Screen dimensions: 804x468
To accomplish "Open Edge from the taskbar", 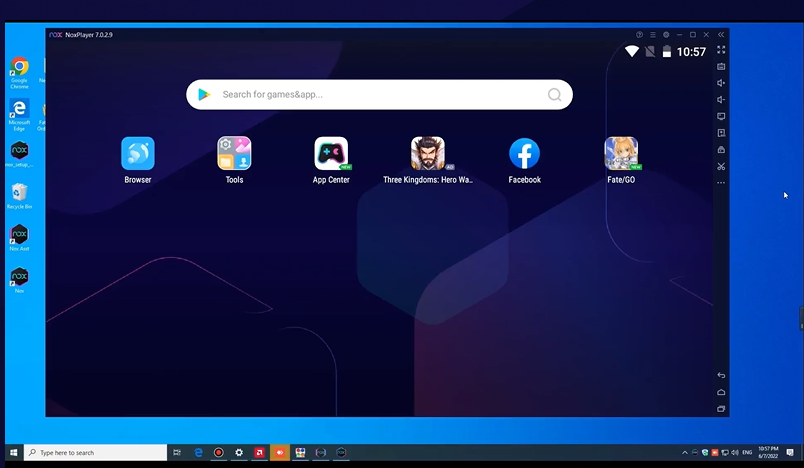I will (198, 453).
